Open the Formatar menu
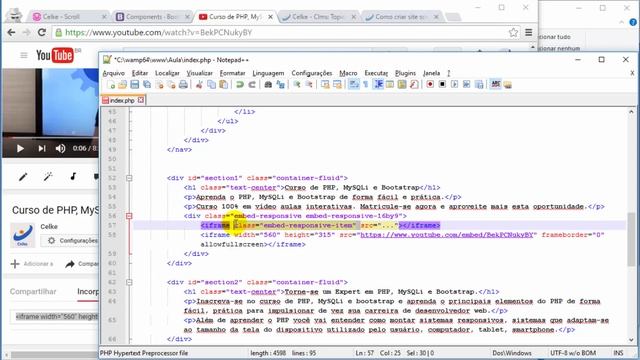 232,73
